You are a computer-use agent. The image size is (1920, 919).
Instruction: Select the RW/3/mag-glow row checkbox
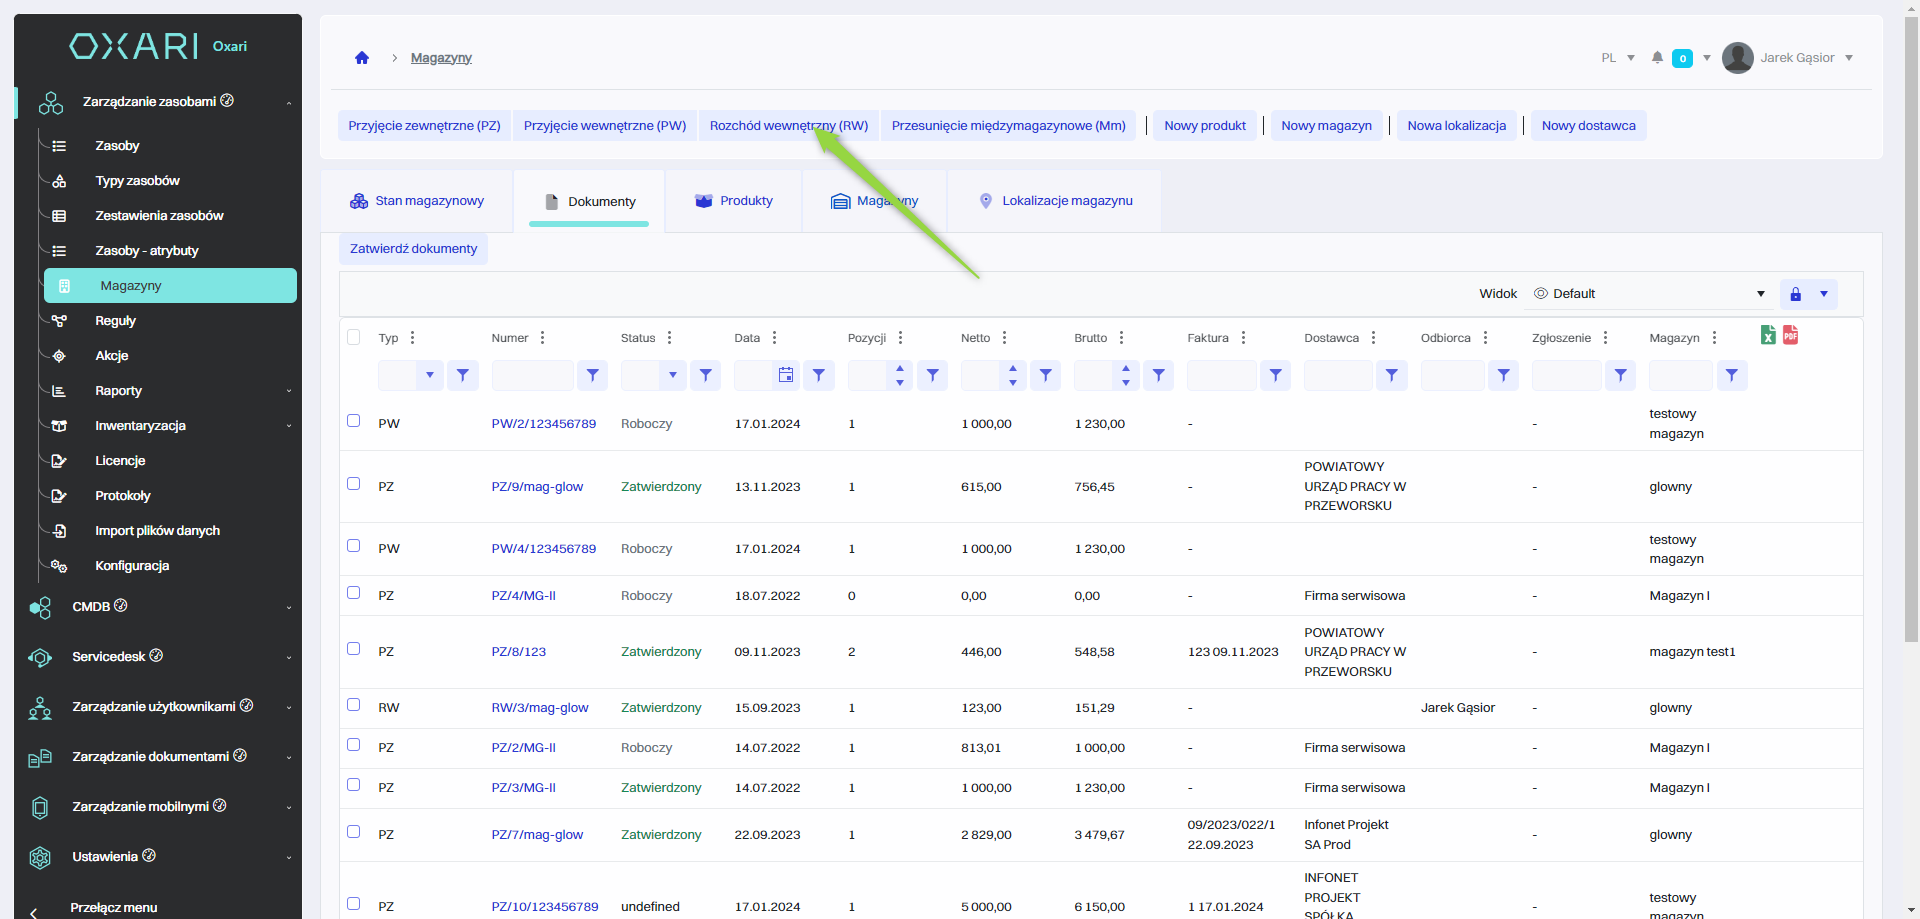click(353, 705)
